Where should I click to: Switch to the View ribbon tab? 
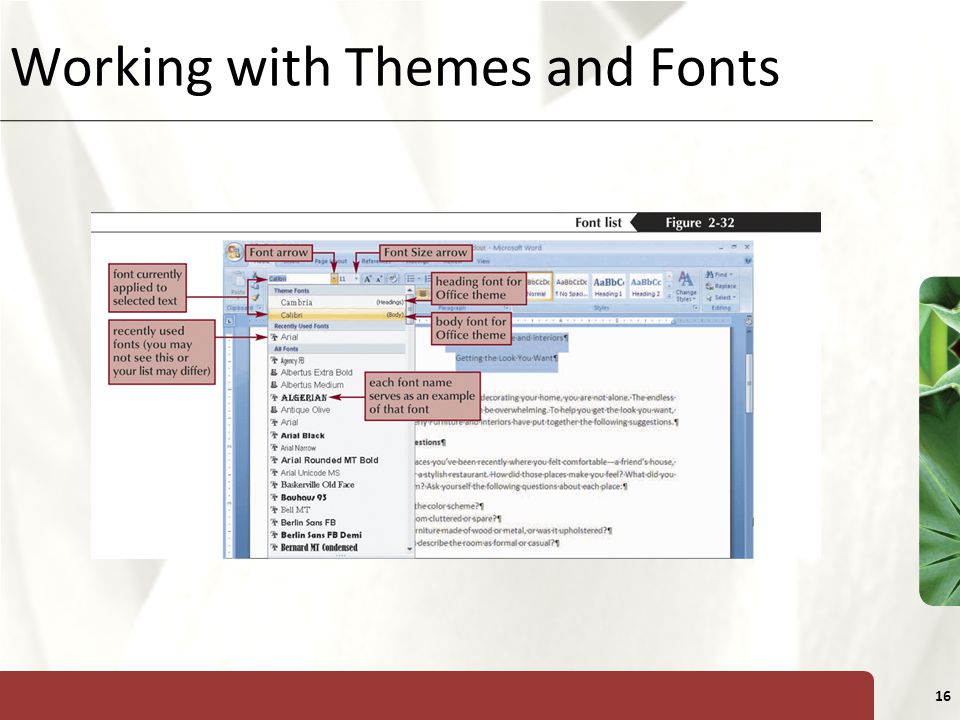point(484,261)
